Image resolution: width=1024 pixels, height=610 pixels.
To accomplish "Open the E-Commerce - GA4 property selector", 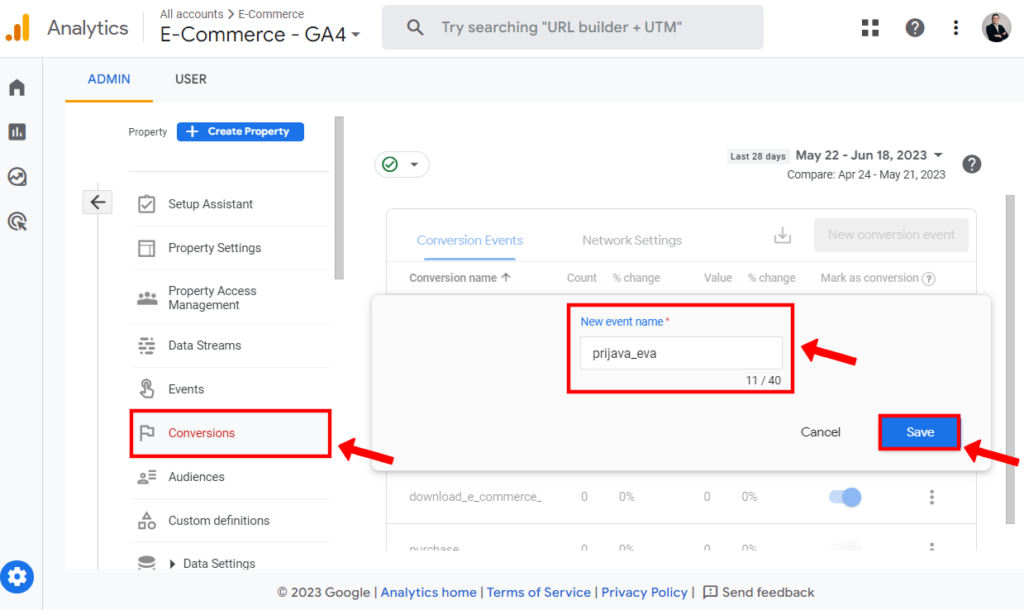I will [x=260, y=35].
